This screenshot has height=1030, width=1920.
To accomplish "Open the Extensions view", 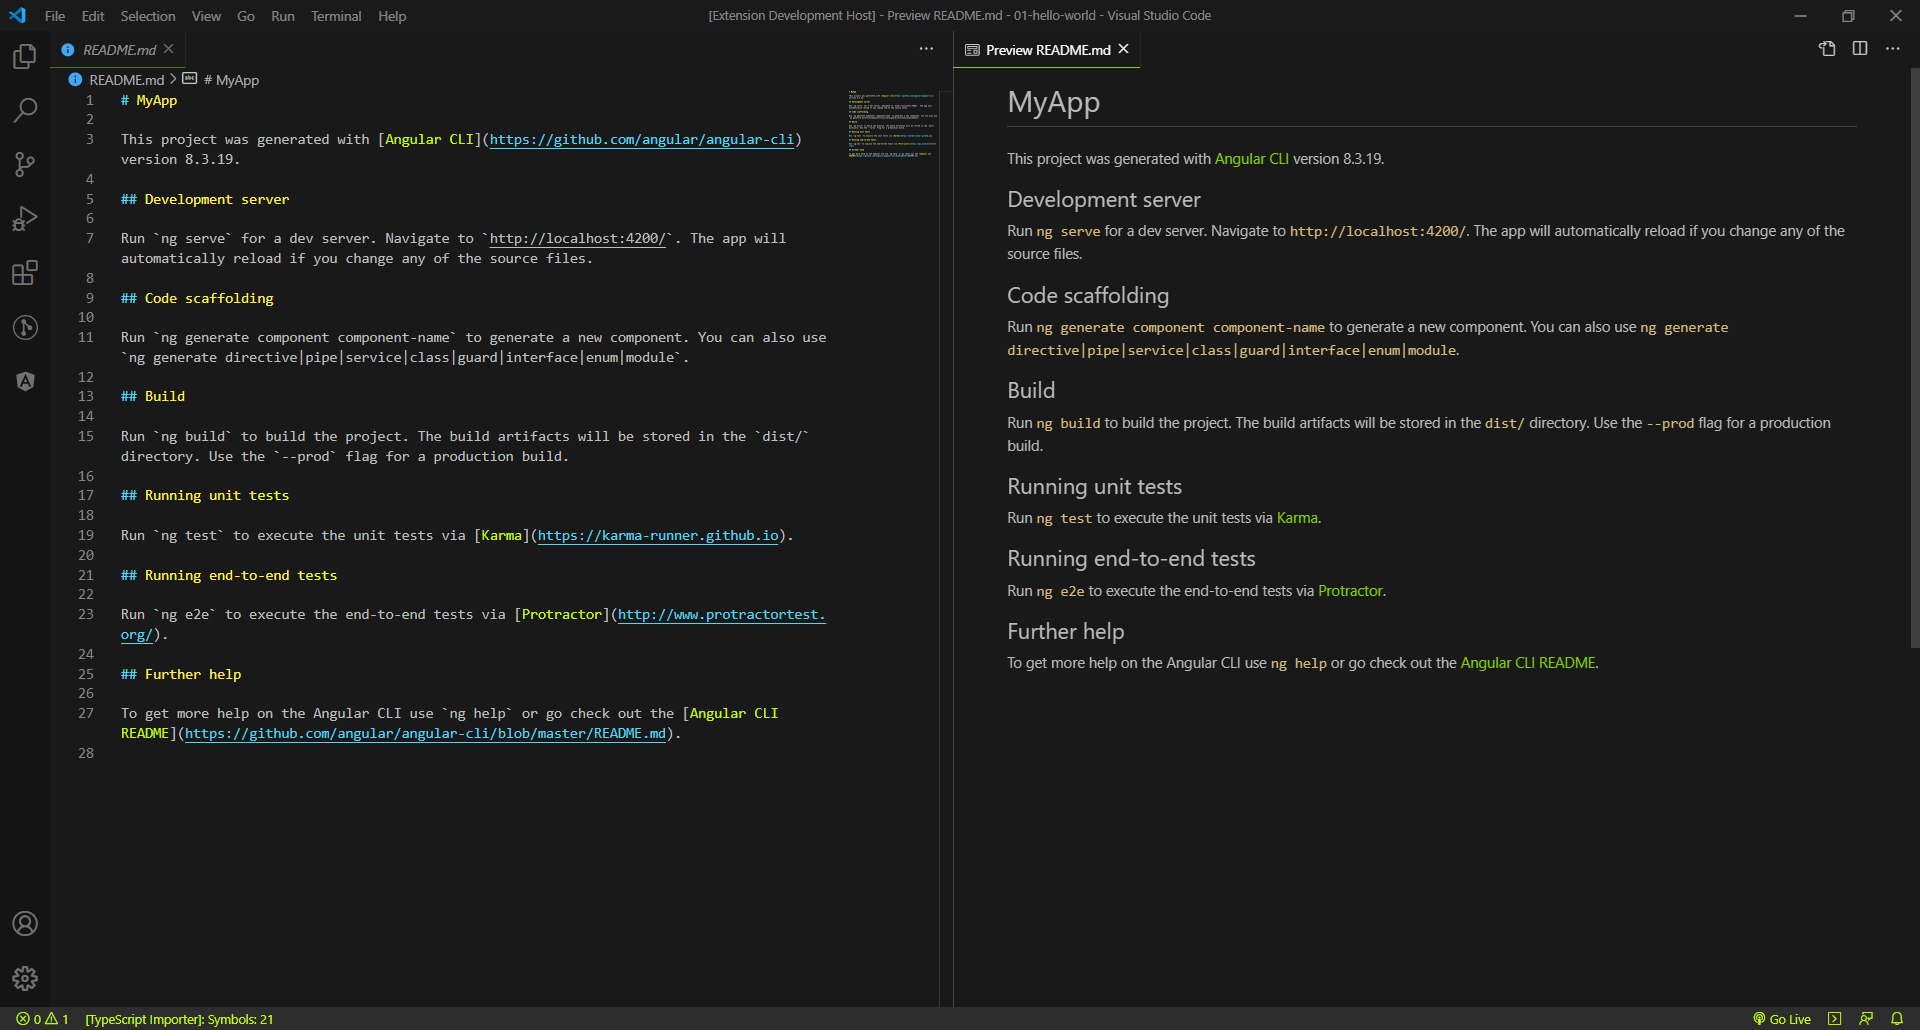I will click(25, 272).
